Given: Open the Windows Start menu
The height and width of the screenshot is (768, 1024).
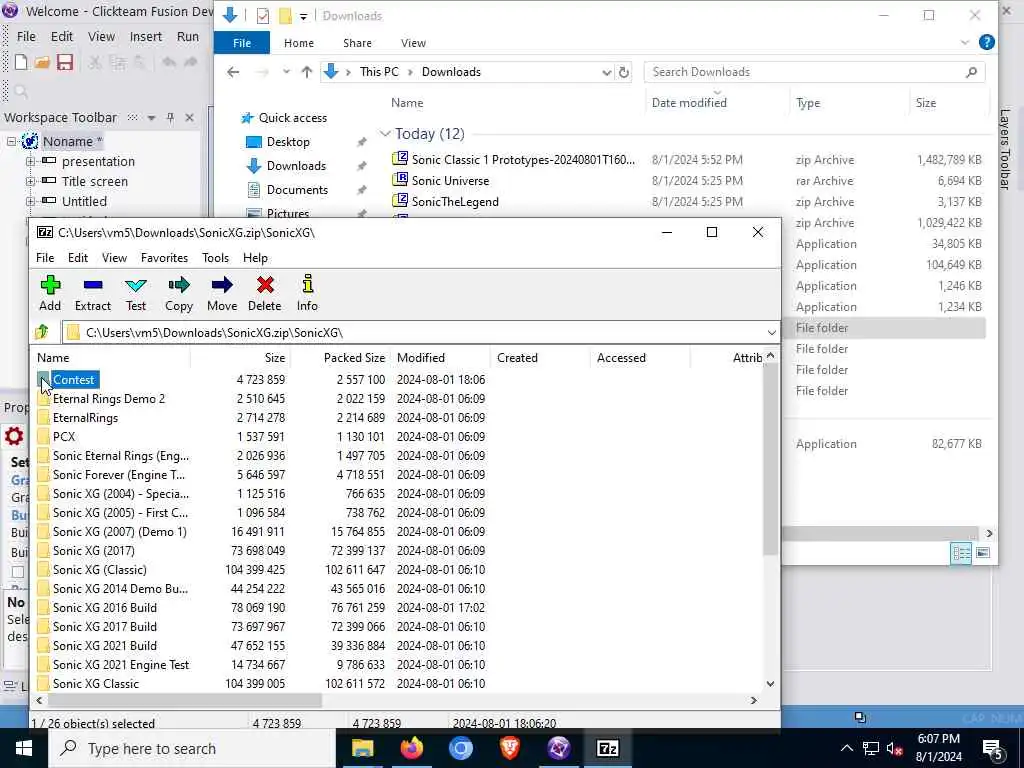Looking at the screenshot, I should [x=24, y=748].
